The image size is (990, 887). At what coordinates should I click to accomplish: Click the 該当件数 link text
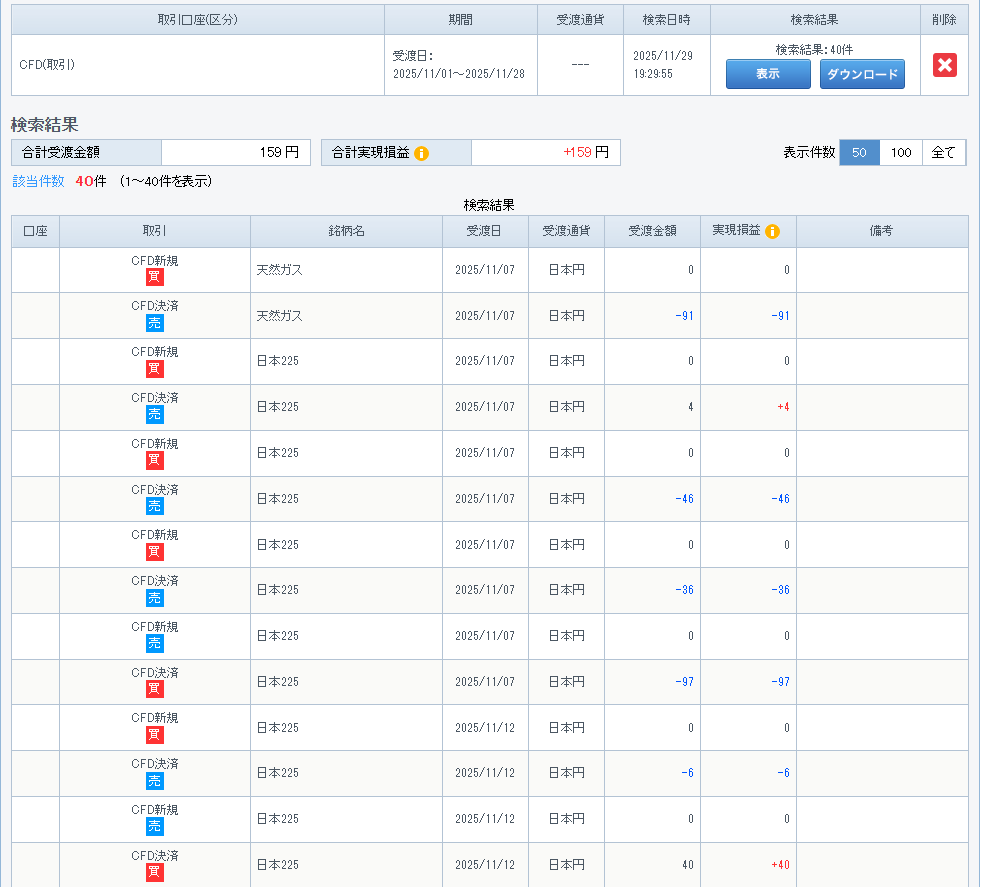click(x=38, y=181)
